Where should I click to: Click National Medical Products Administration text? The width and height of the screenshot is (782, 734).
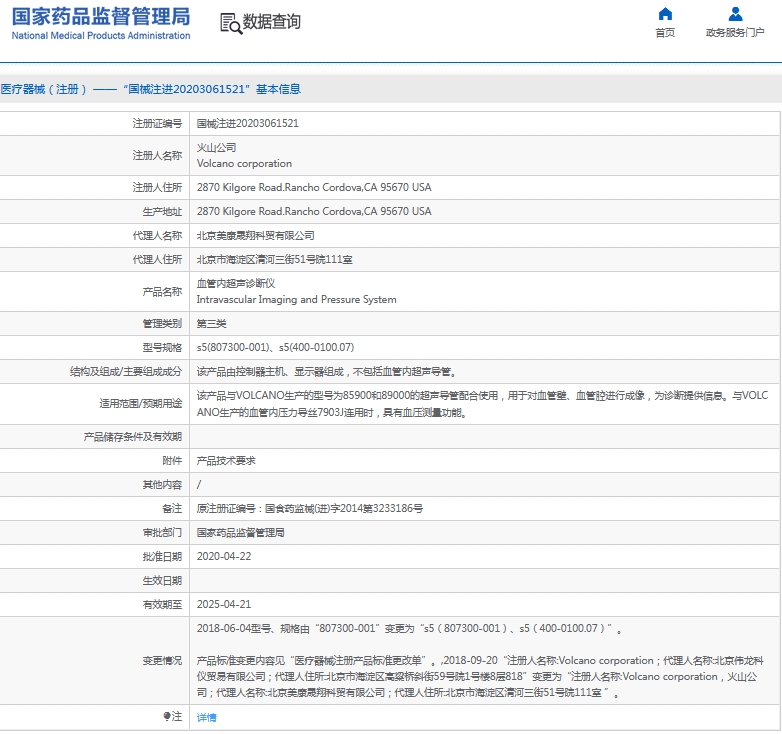pos(101,35)
